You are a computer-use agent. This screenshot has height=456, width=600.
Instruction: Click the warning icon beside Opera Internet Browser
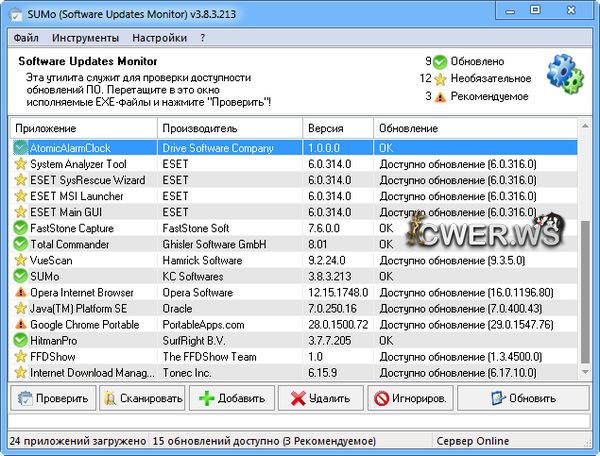(x=20, y=292)
